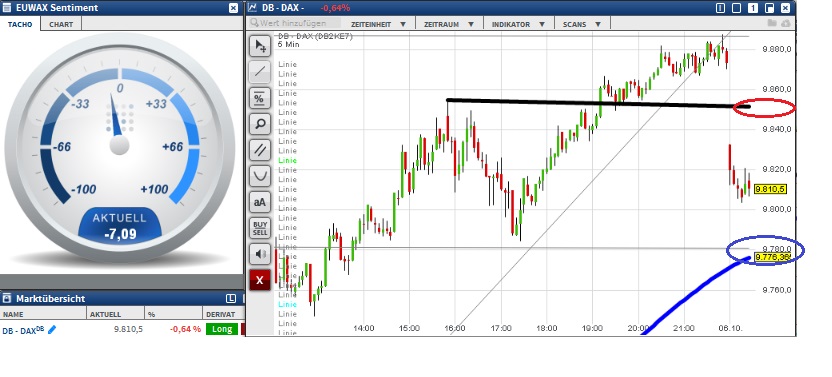Close the EUWAX Sentiment panel
The image size is (832, 377).
233,8
